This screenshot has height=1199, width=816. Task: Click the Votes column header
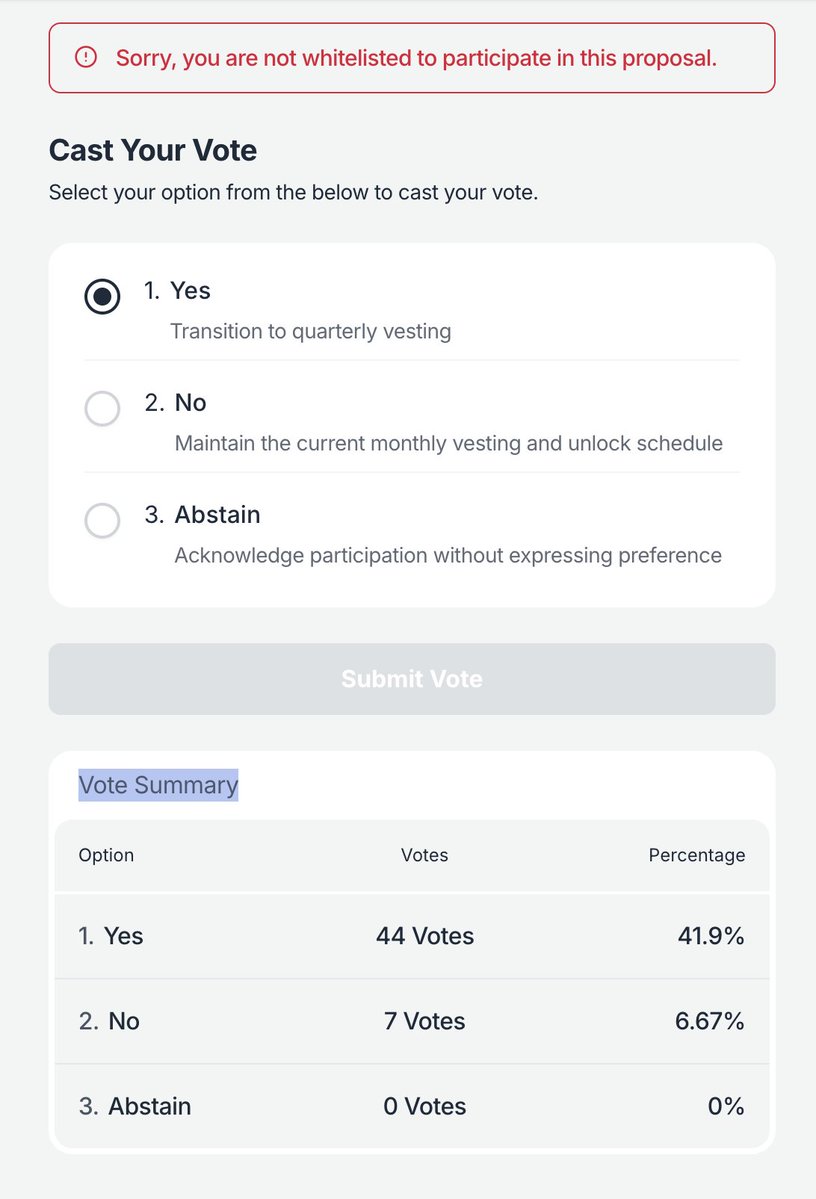[x=424, y=855]
